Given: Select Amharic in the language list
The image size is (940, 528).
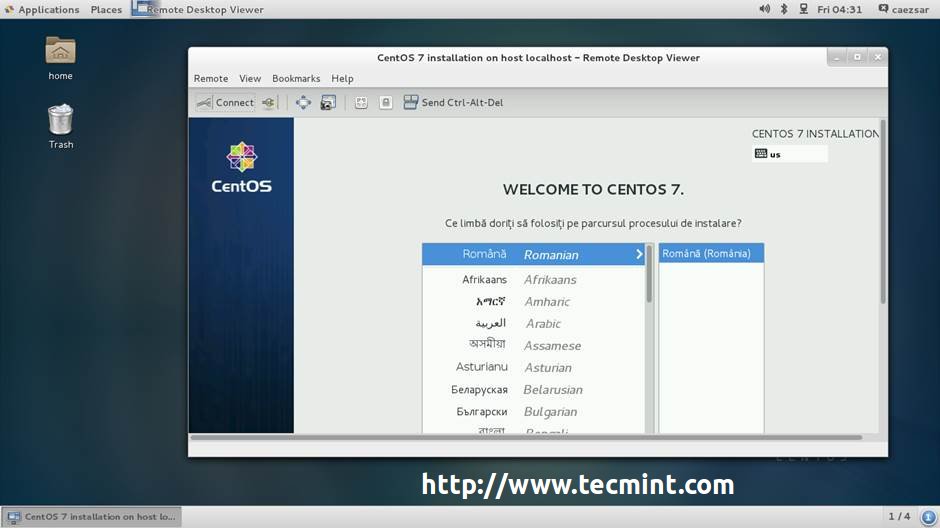Looking at the screenshot, I should (534, 301).
